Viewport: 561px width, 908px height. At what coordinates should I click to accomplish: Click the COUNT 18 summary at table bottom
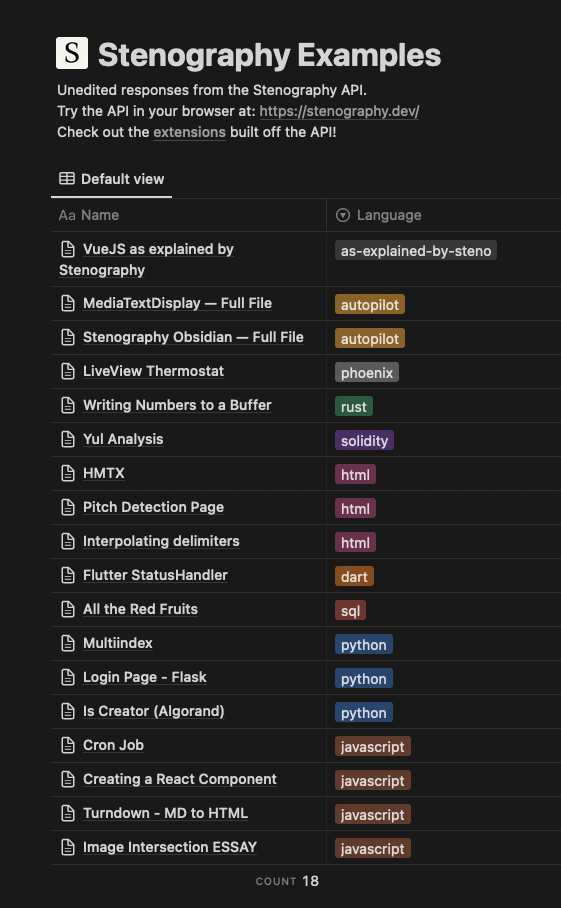[287, 881]
